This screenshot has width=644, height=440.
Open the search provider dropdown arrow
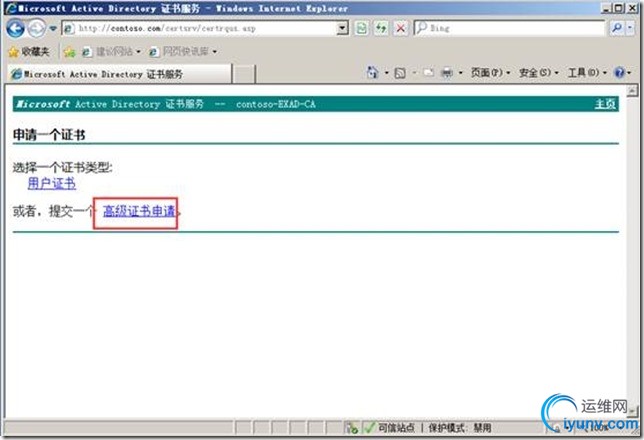630,28
